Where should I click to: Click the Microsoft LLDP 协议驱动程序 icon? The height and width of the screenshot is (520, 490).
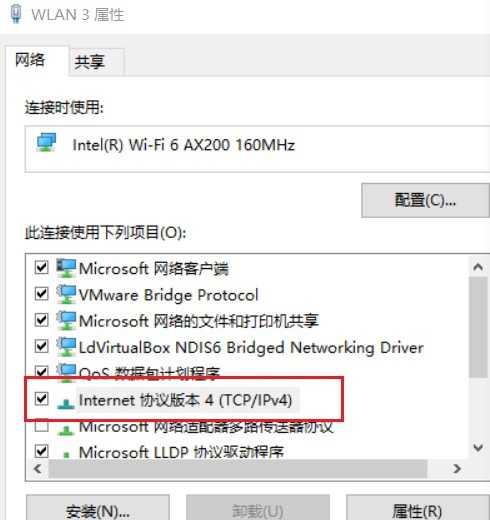coord(66,454)
